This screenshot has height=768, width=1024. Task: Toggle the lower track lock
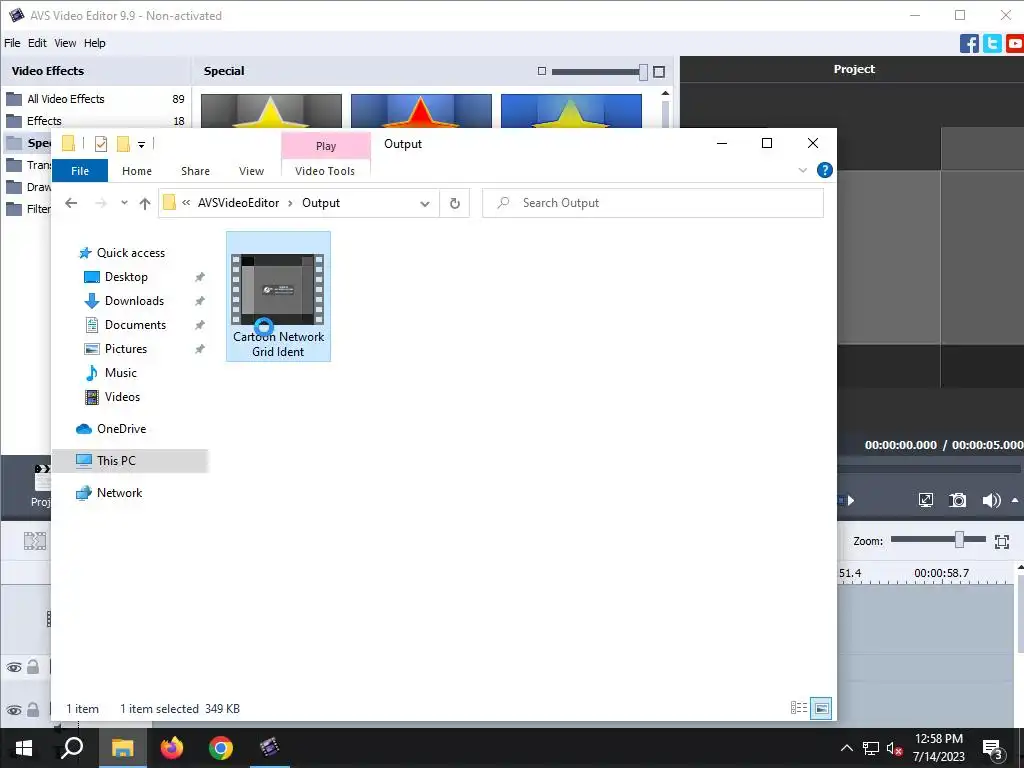click(33, 709)
